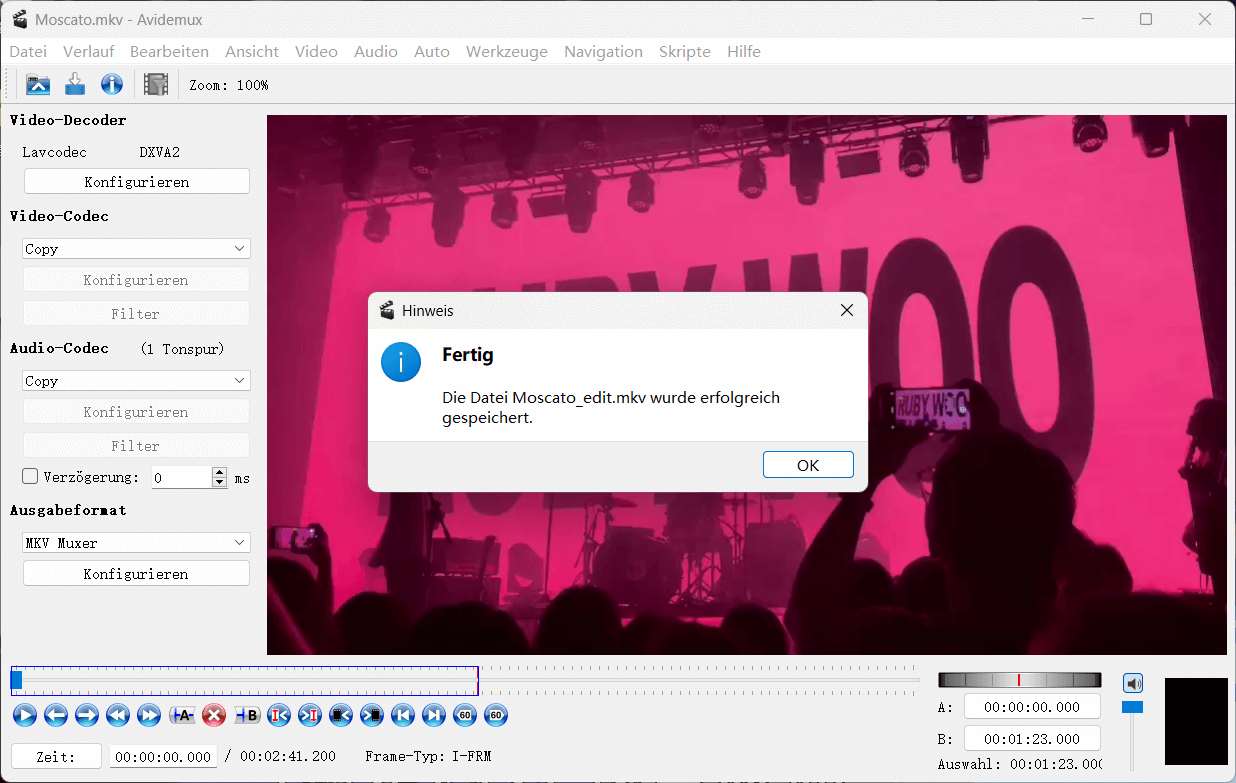
Task: Open the Werkzeuge menu
Action: click(507, 52)
